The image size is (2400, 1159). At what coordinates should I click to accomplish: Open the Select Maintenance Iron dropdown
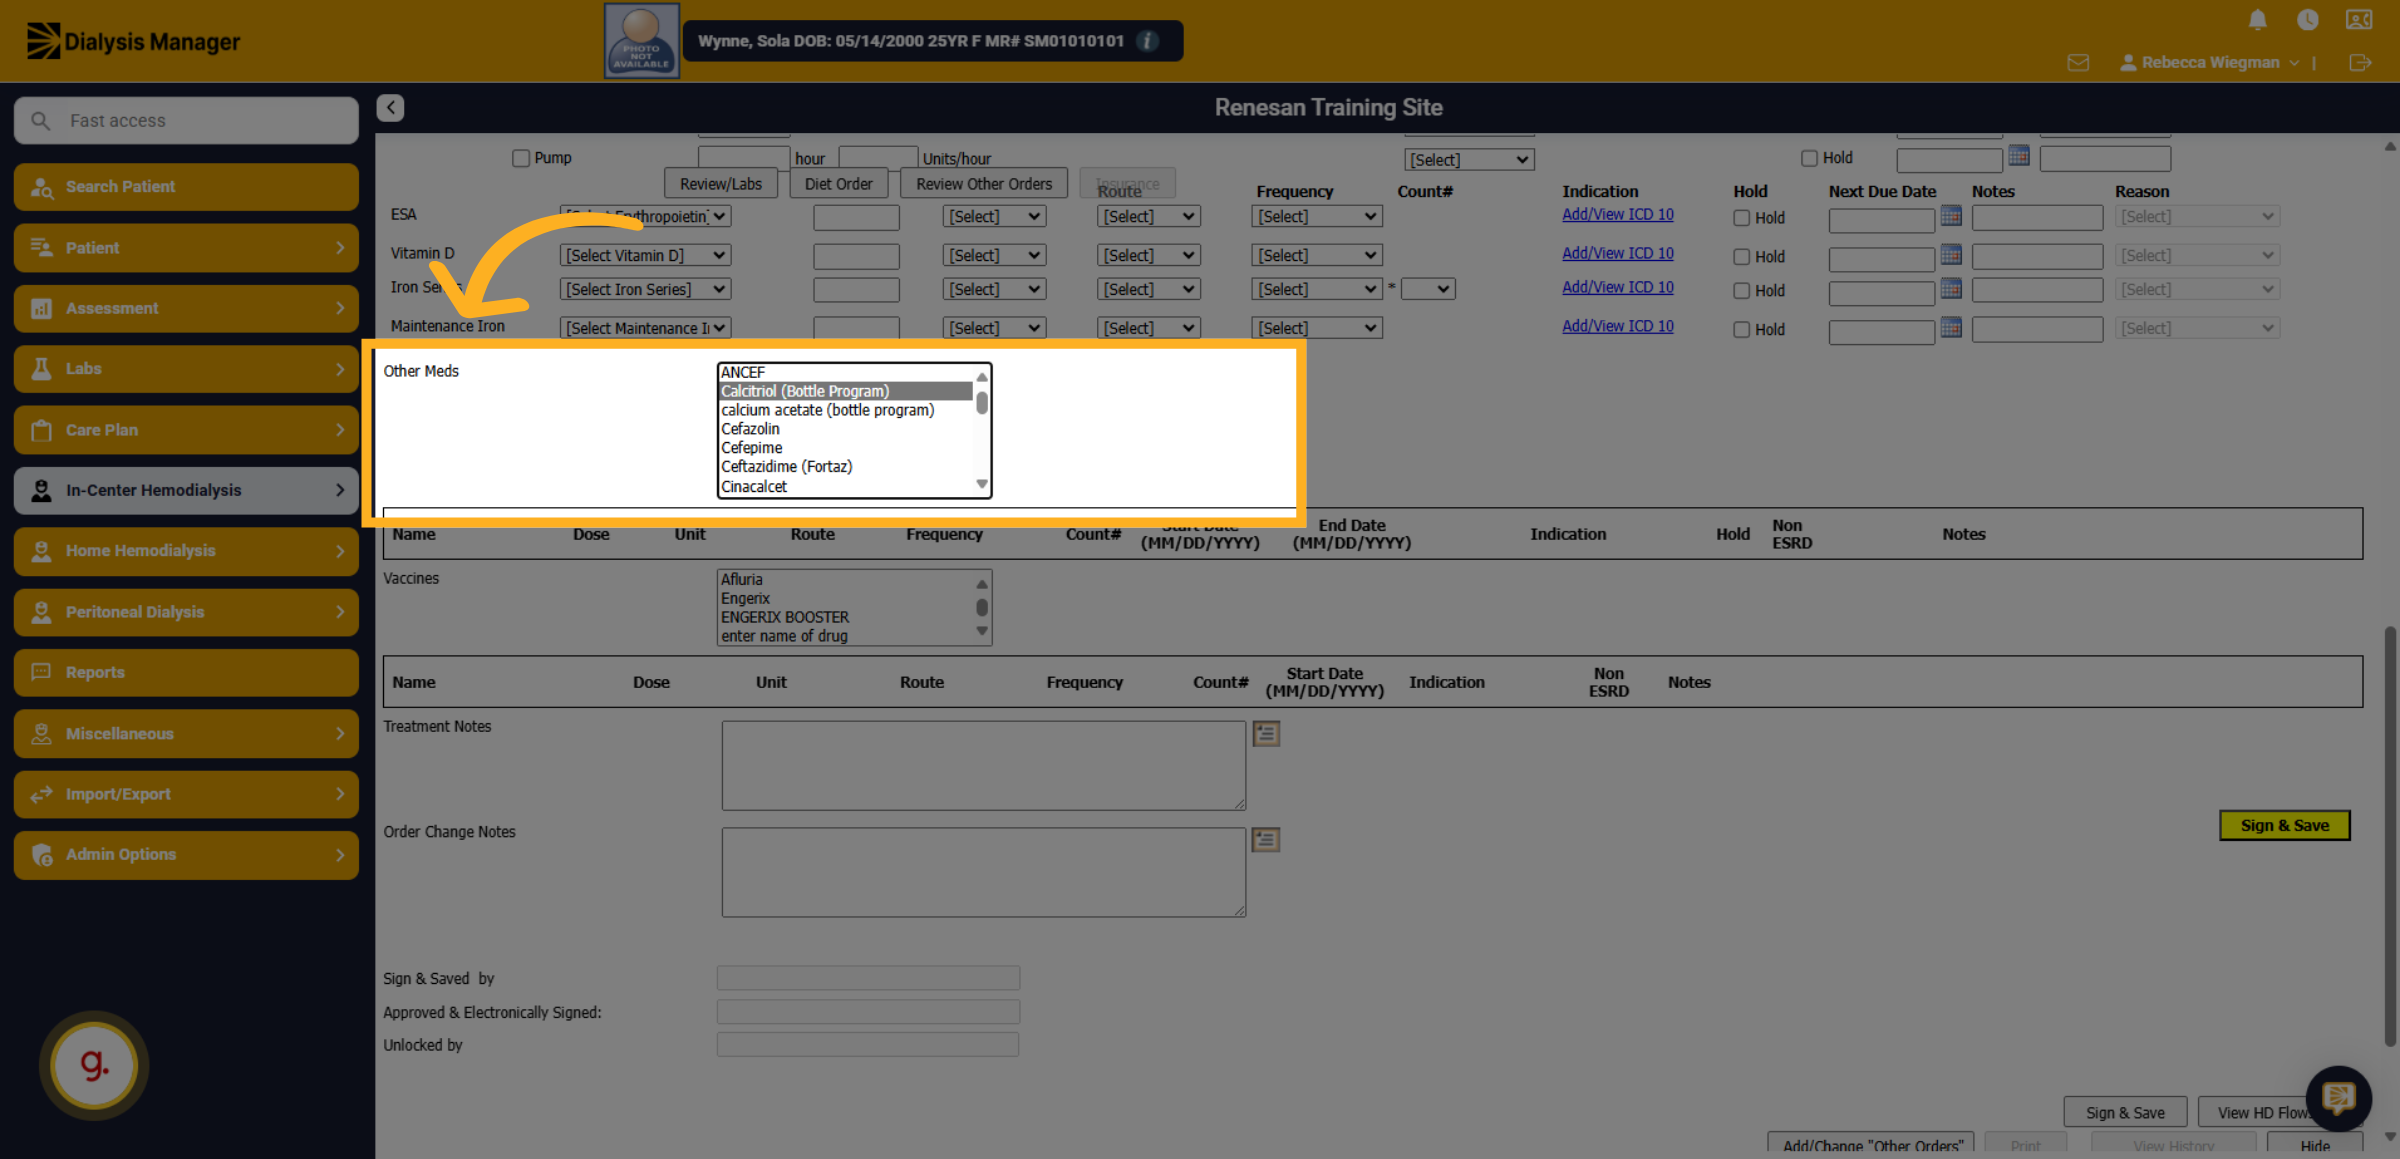(646, 328)
